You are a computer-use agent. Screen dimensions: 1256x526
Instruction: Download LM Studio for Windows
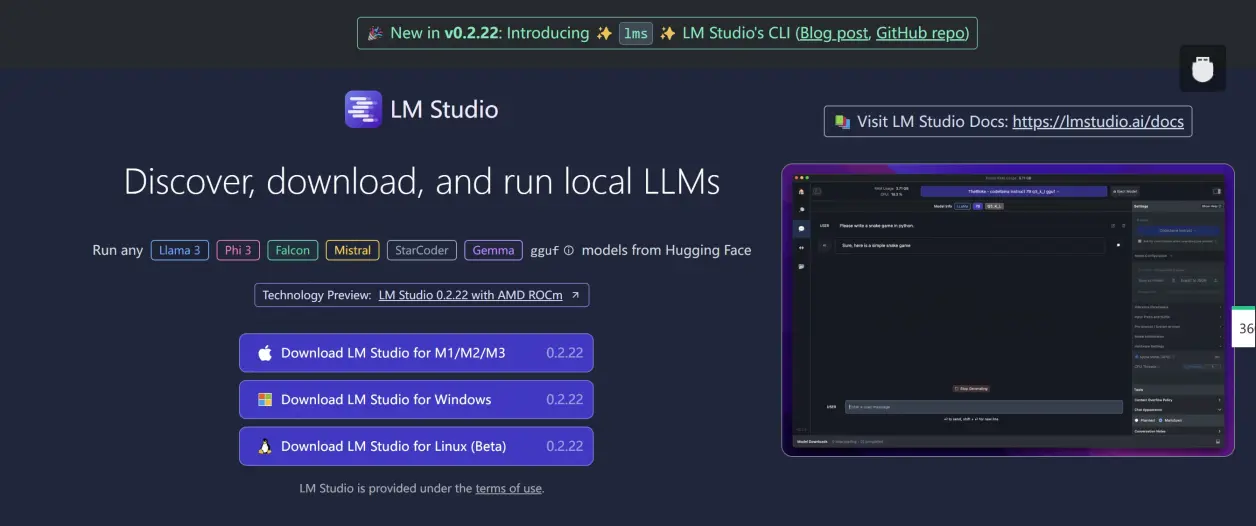pyautogui.click(x=416, y=400)
